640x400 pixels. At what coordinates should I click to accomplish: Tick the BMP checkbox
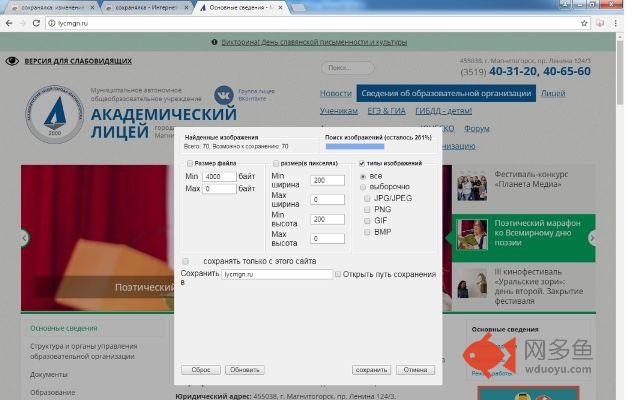(367, 232)
